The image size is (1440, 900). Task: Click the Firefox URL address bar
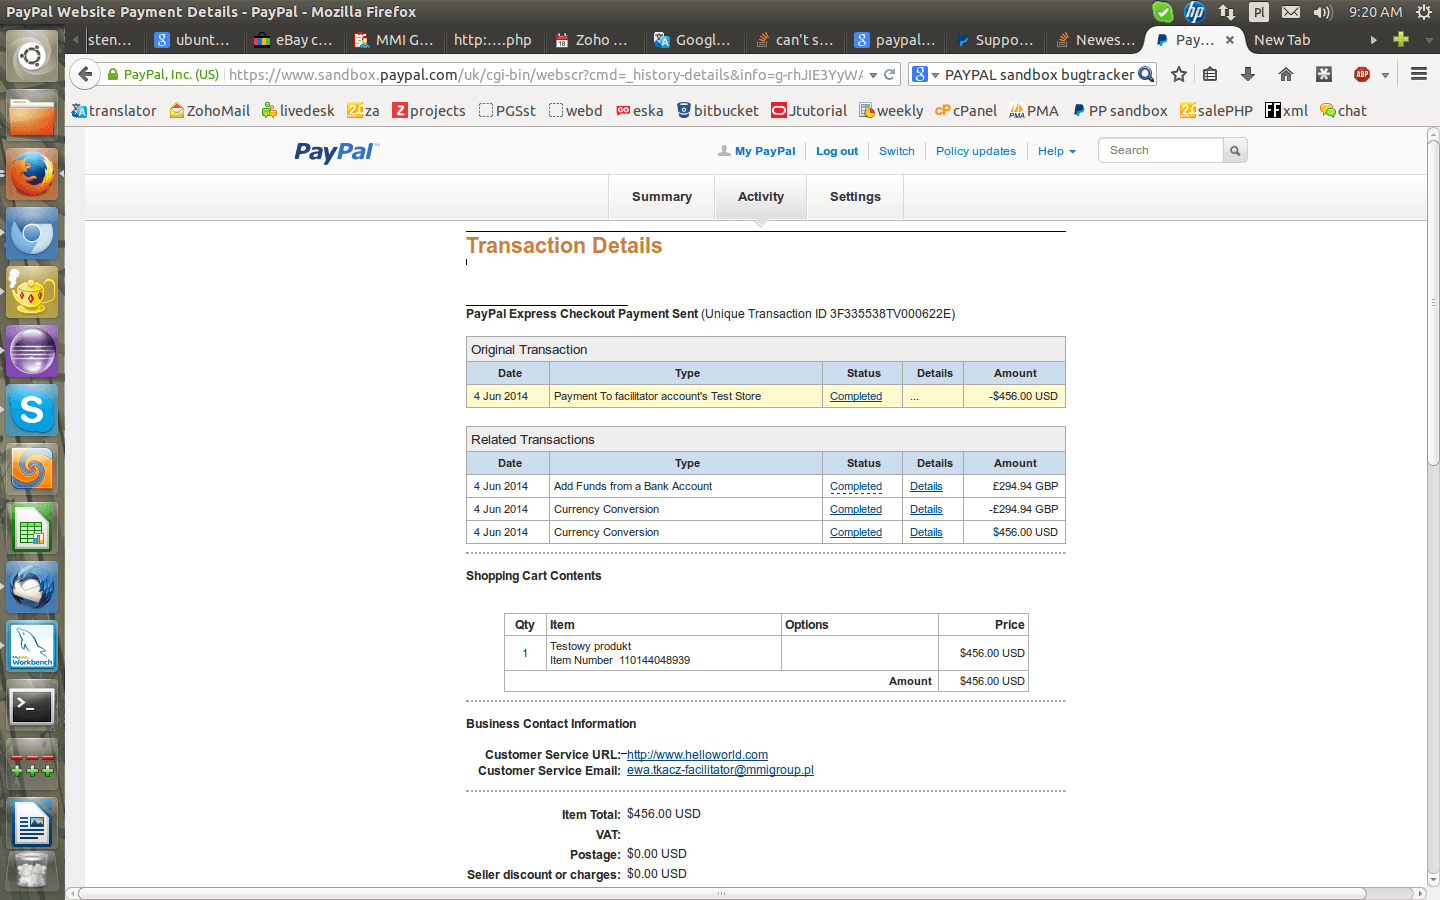coord(544,74)
